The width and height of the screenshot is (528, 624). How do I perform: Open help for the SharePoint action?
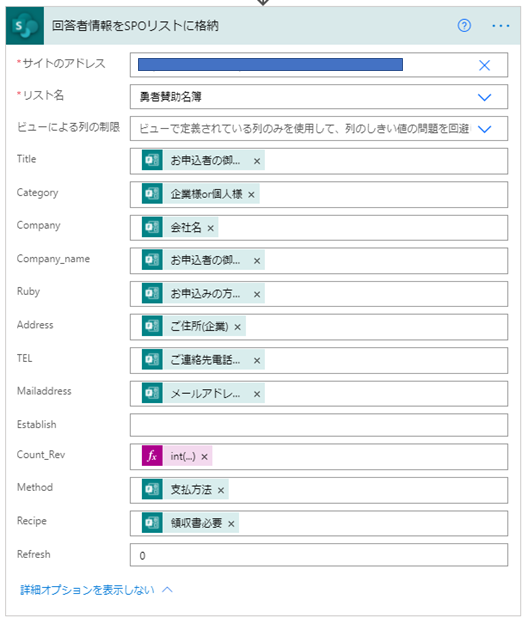[x=464, y=26]
